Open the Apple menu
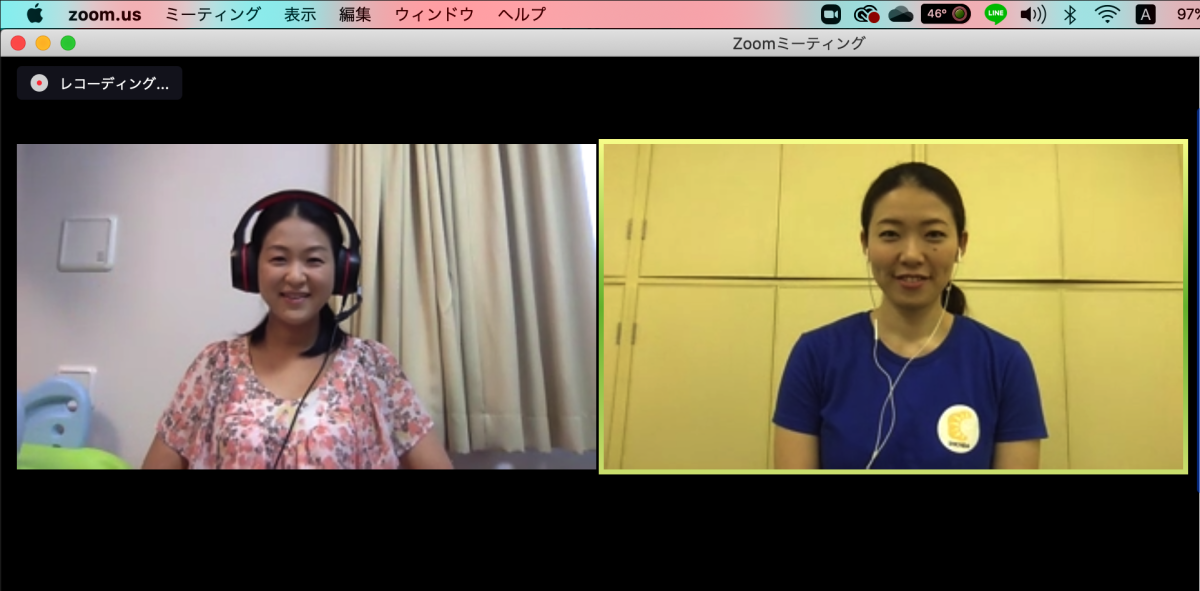The height and width of the screenshot is (591, 1200). click(x=34, y=14)
